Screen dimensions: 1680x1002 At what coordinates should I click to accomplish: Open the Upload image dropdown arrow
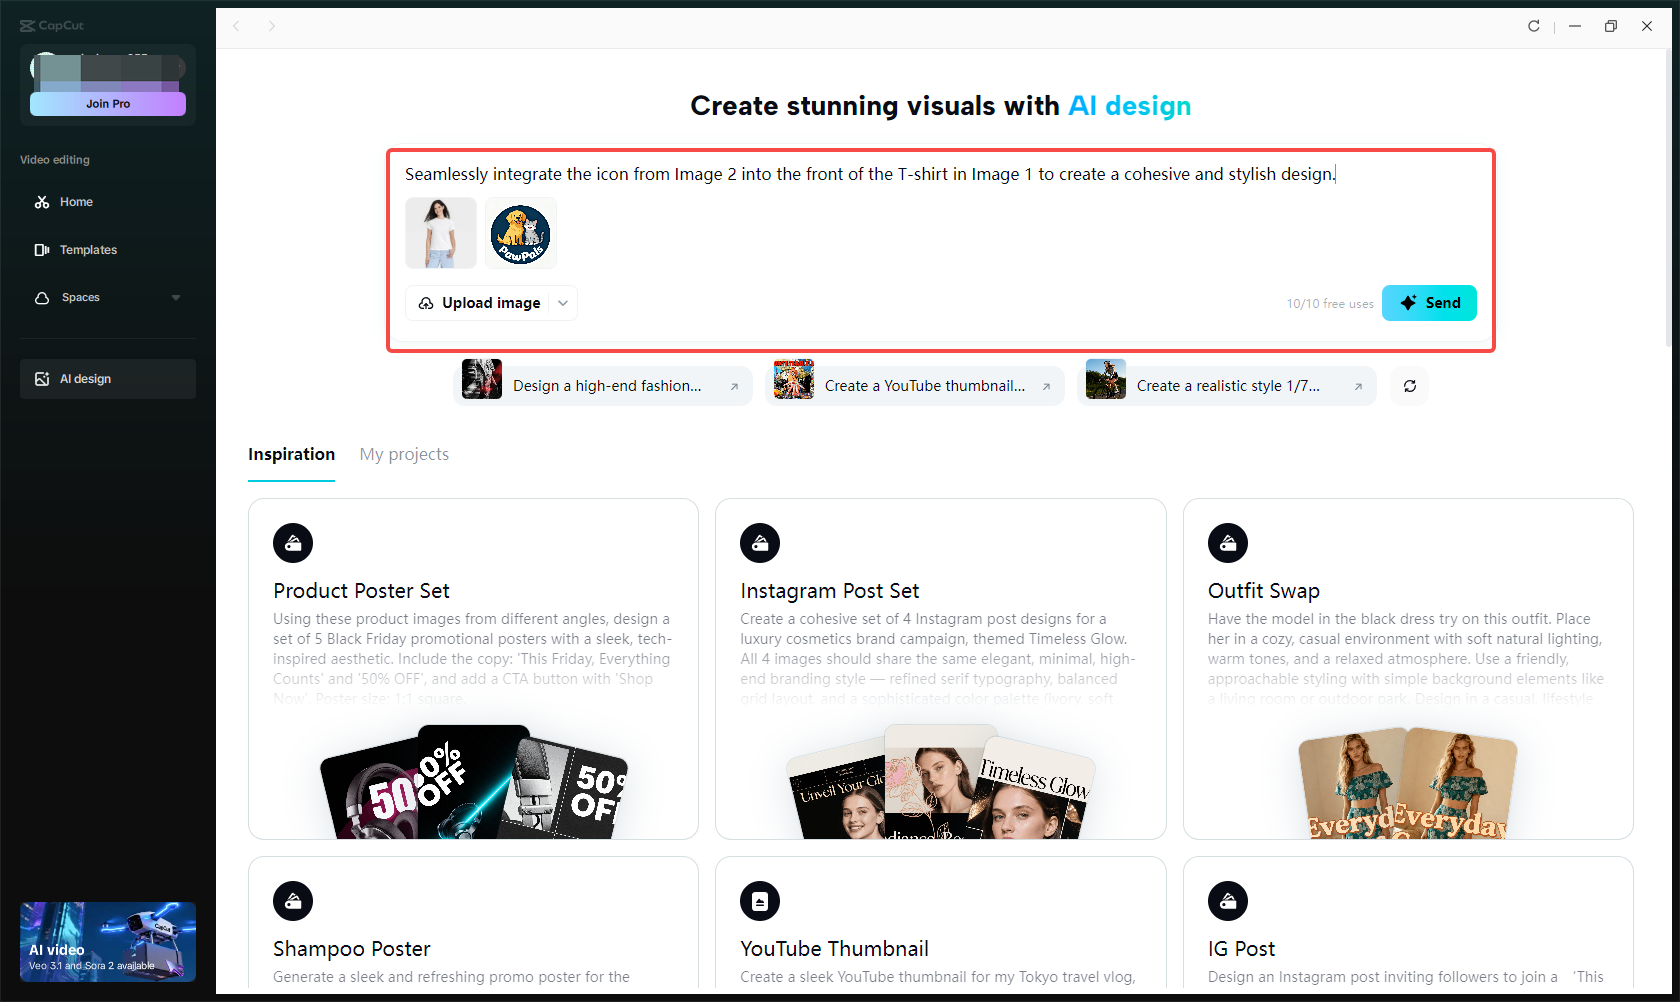563,303
